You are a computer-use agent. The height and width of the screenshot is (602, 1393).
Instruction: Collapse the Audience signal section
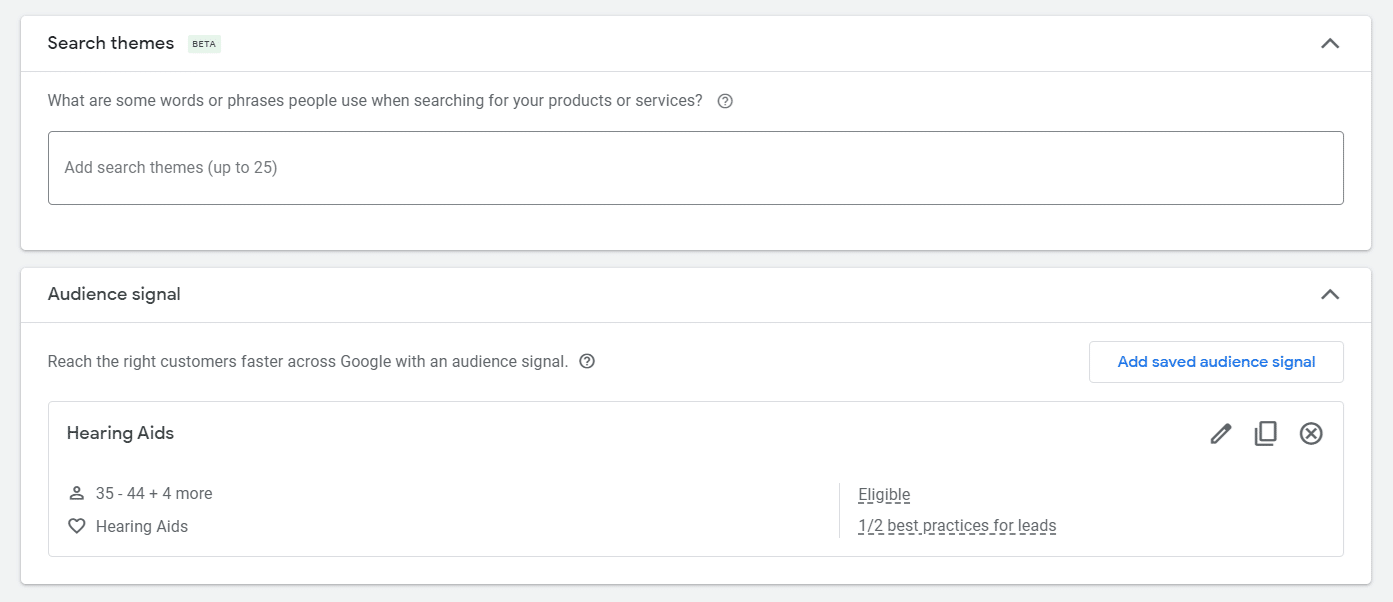[1329, 294]
